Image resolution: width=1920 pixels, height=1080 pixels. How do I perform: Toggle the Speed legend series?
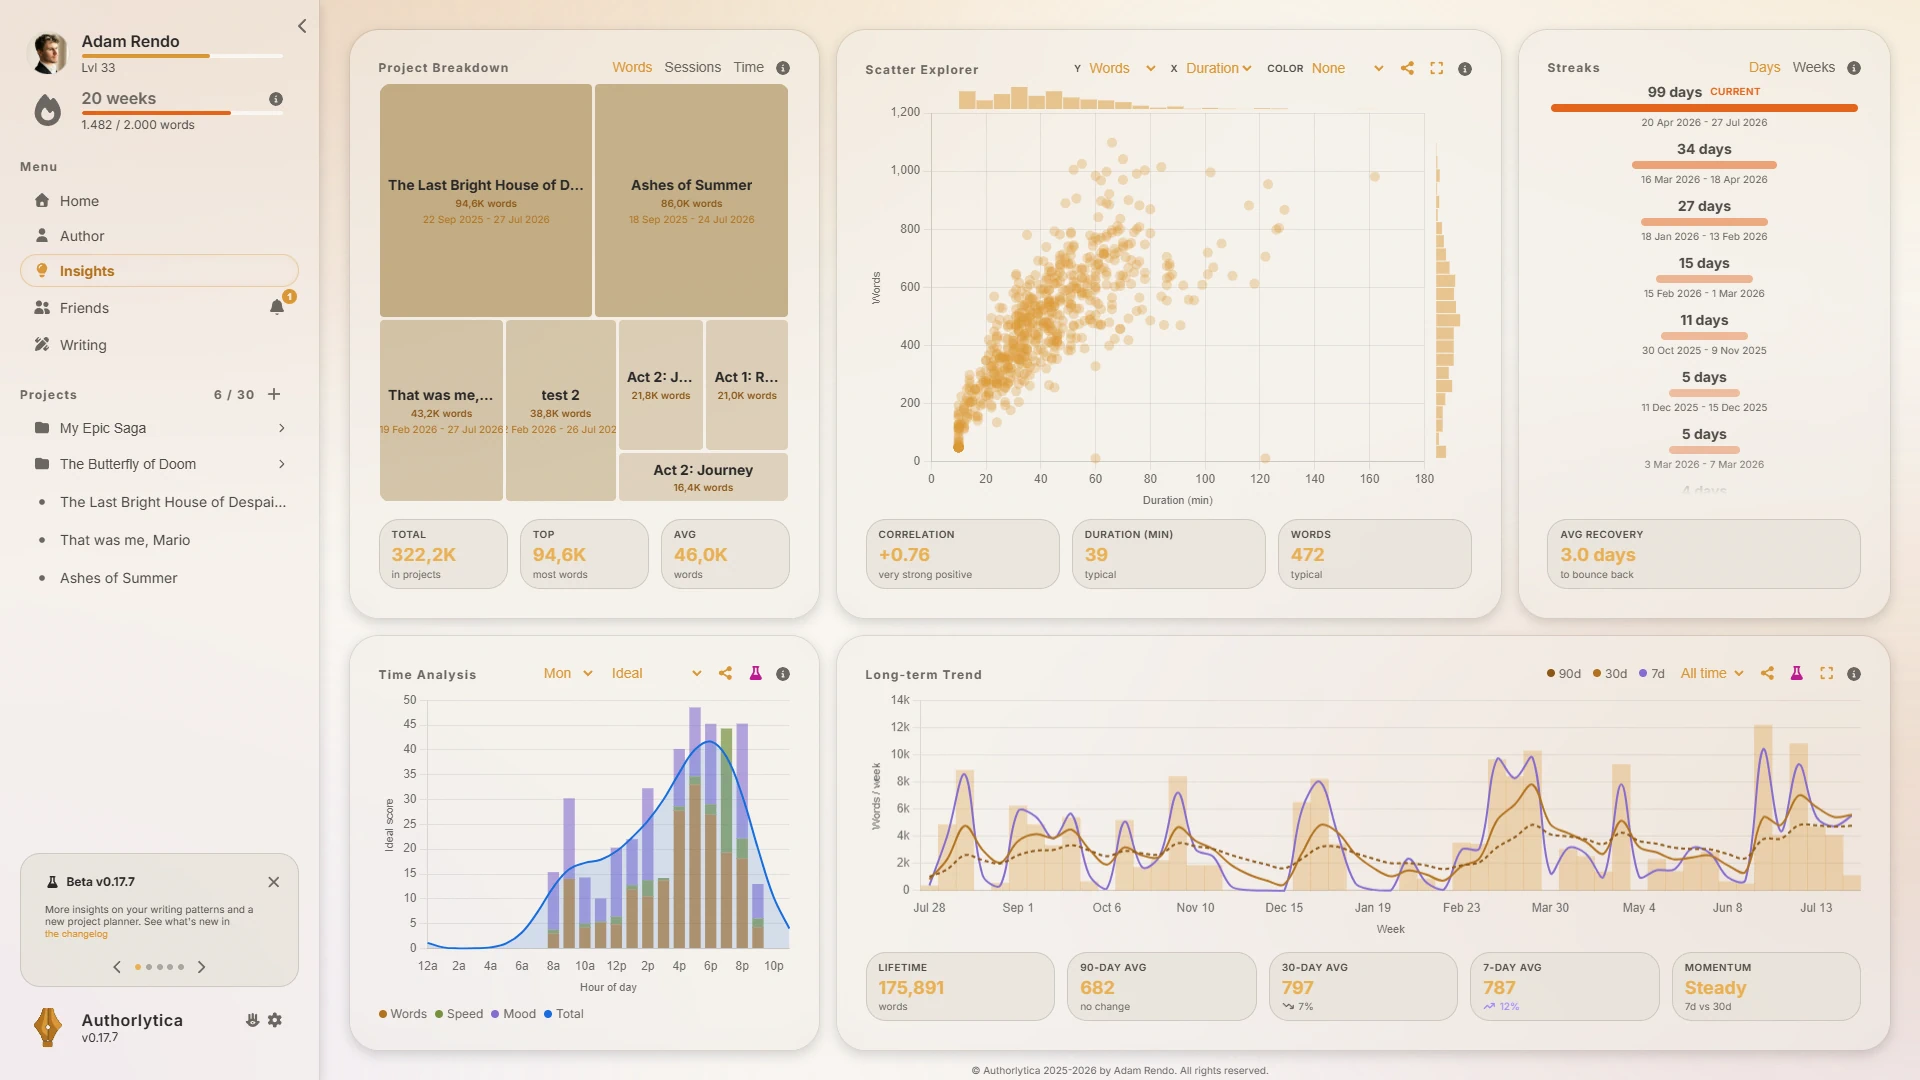coord(459,1014)
